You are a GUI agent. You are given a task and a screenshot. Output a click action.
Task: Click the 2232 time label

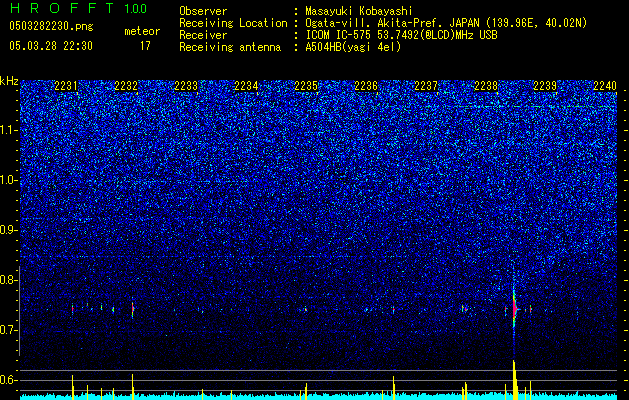tap(126, 86)
